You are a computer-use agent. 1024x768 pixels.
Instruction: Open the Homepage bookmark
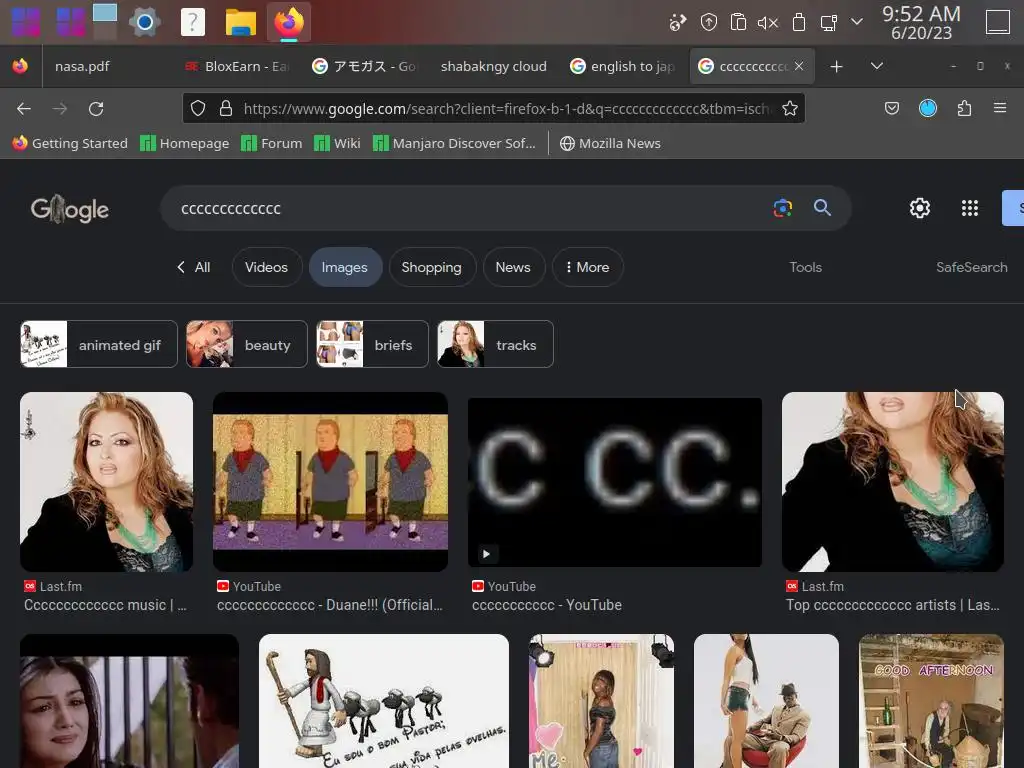click(185, 143)
